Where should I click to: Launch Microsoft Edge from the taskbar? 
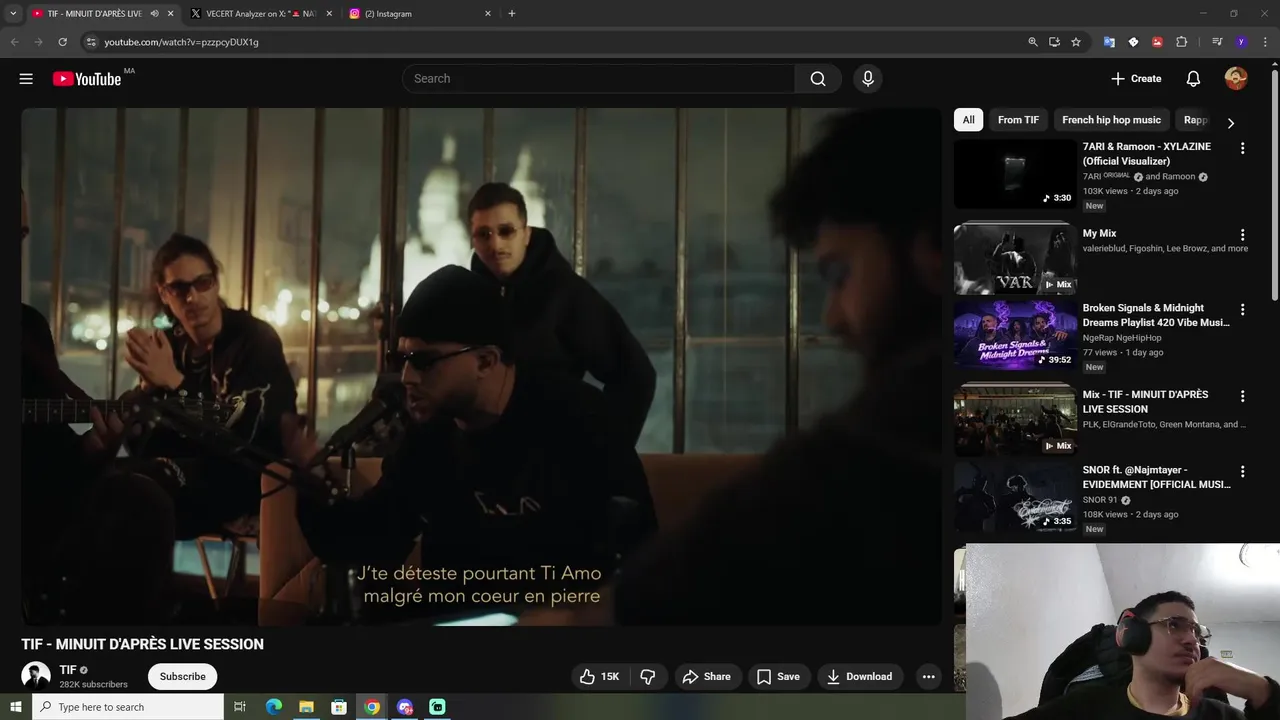tap(273, 707)
